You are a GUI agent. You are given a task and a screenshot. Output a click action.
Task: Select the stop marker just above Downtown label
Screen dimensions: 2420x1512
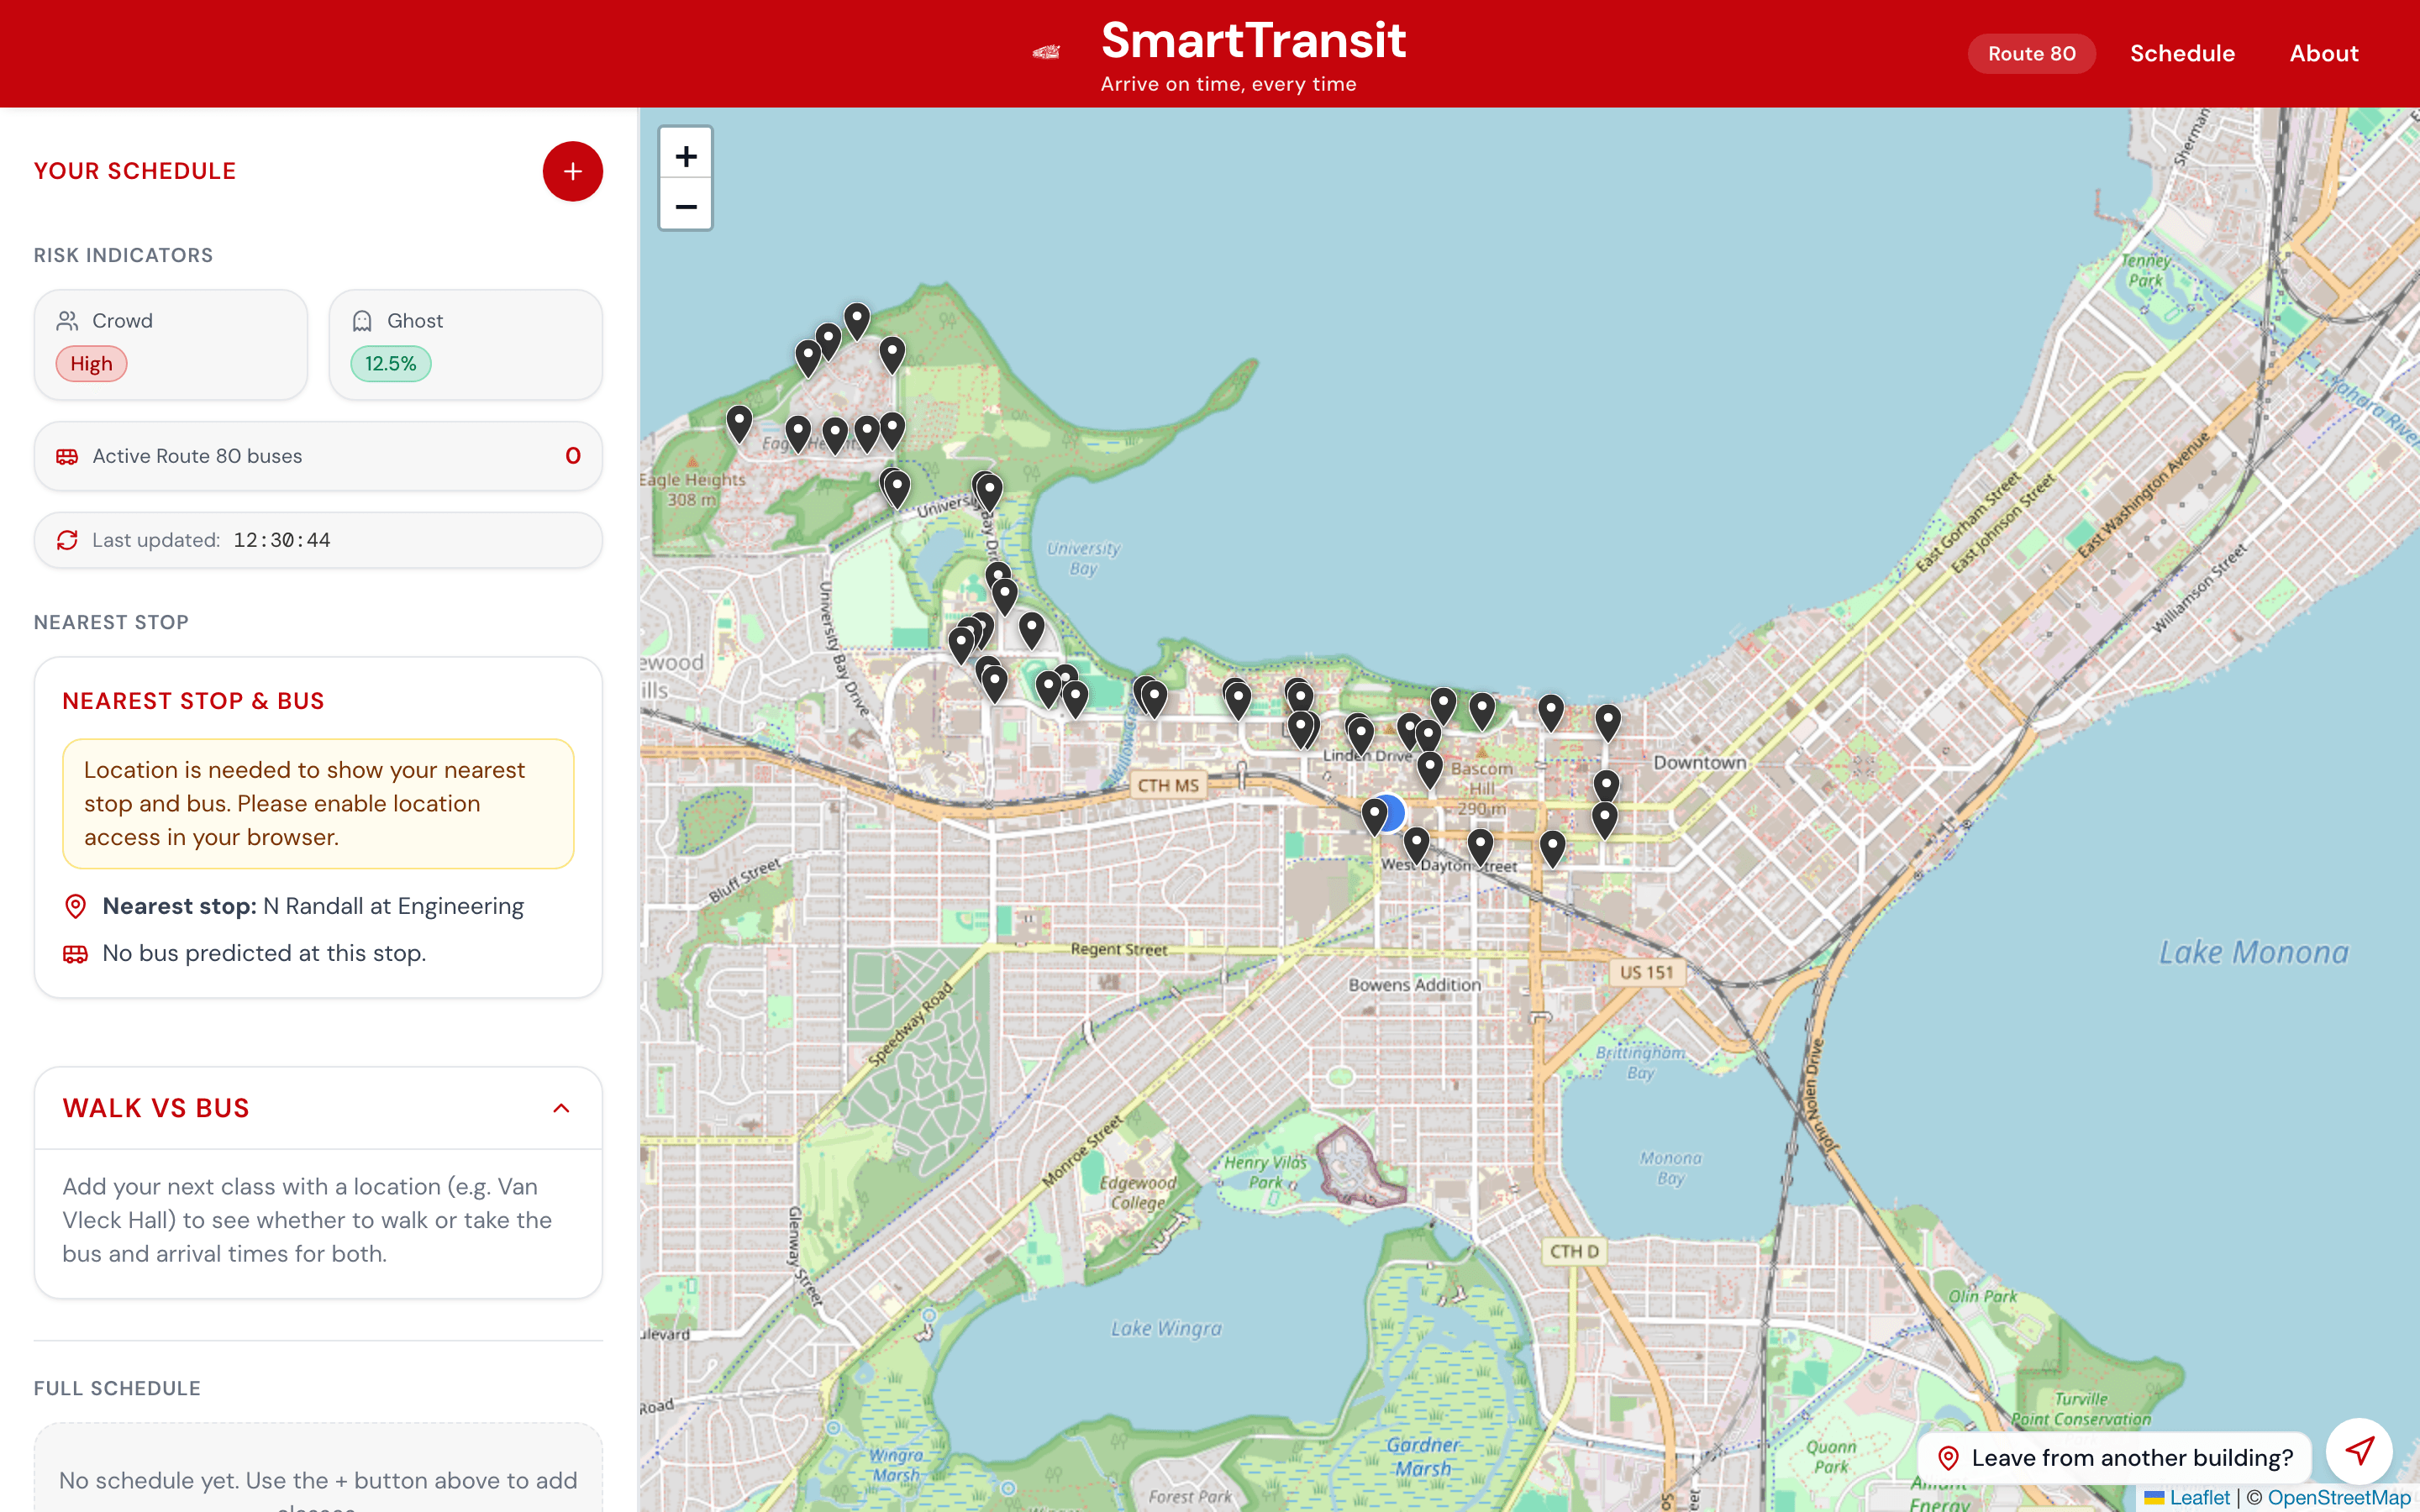click(1608, 722)
